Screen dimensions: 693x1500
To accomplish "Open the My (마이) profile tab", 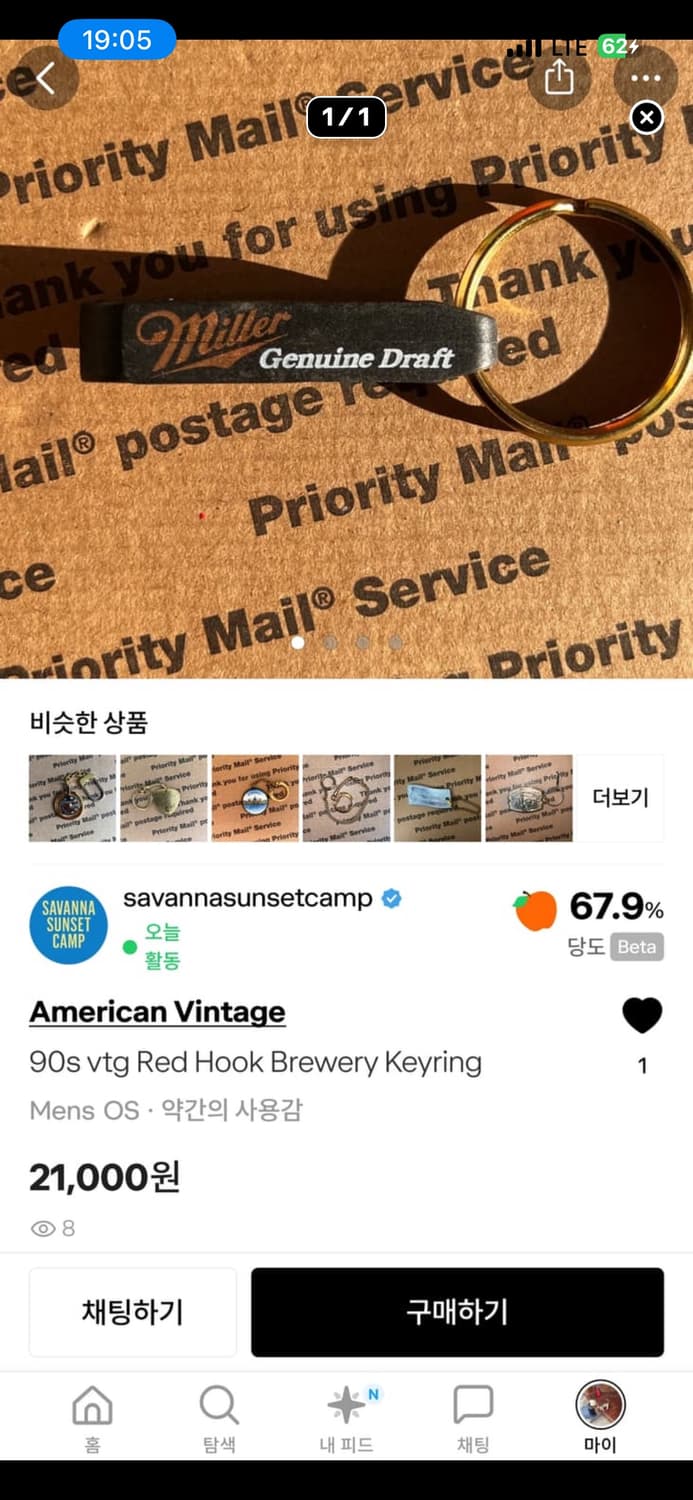I will (600, 1417).
